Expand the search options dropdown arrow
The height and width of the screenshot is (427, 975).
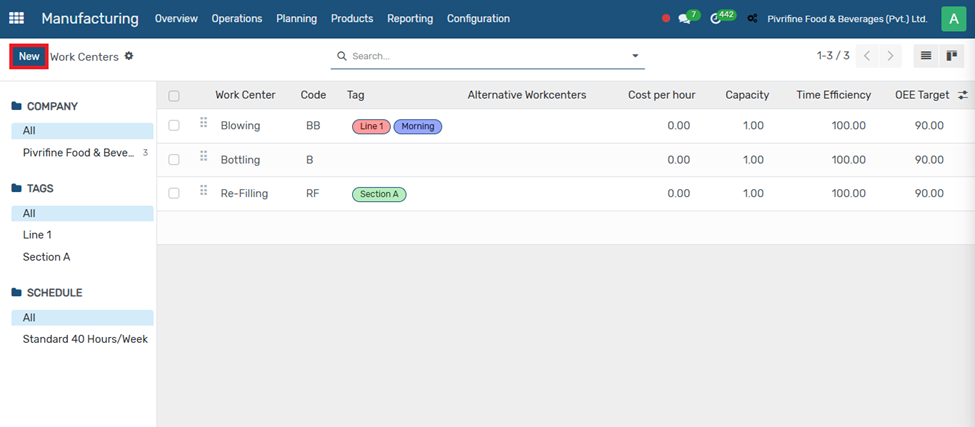coord(635,56)
